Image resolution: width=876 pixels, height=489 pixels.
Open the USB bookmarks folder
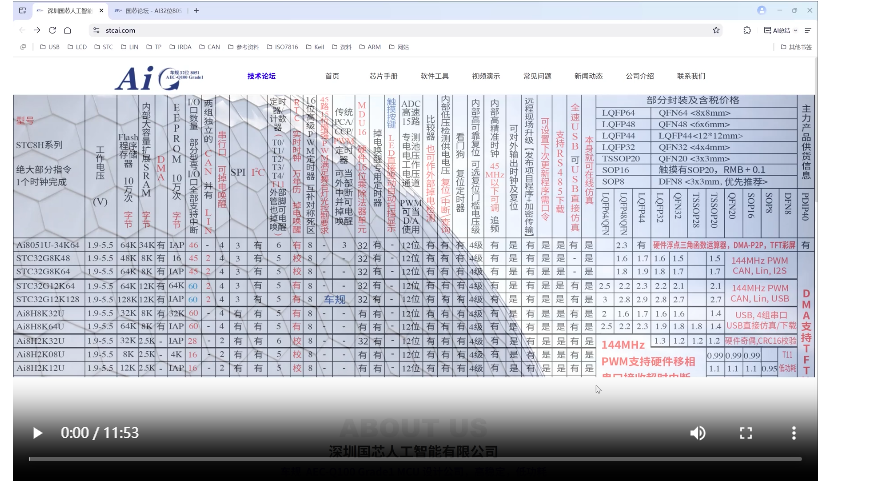[x=49, y=47]
